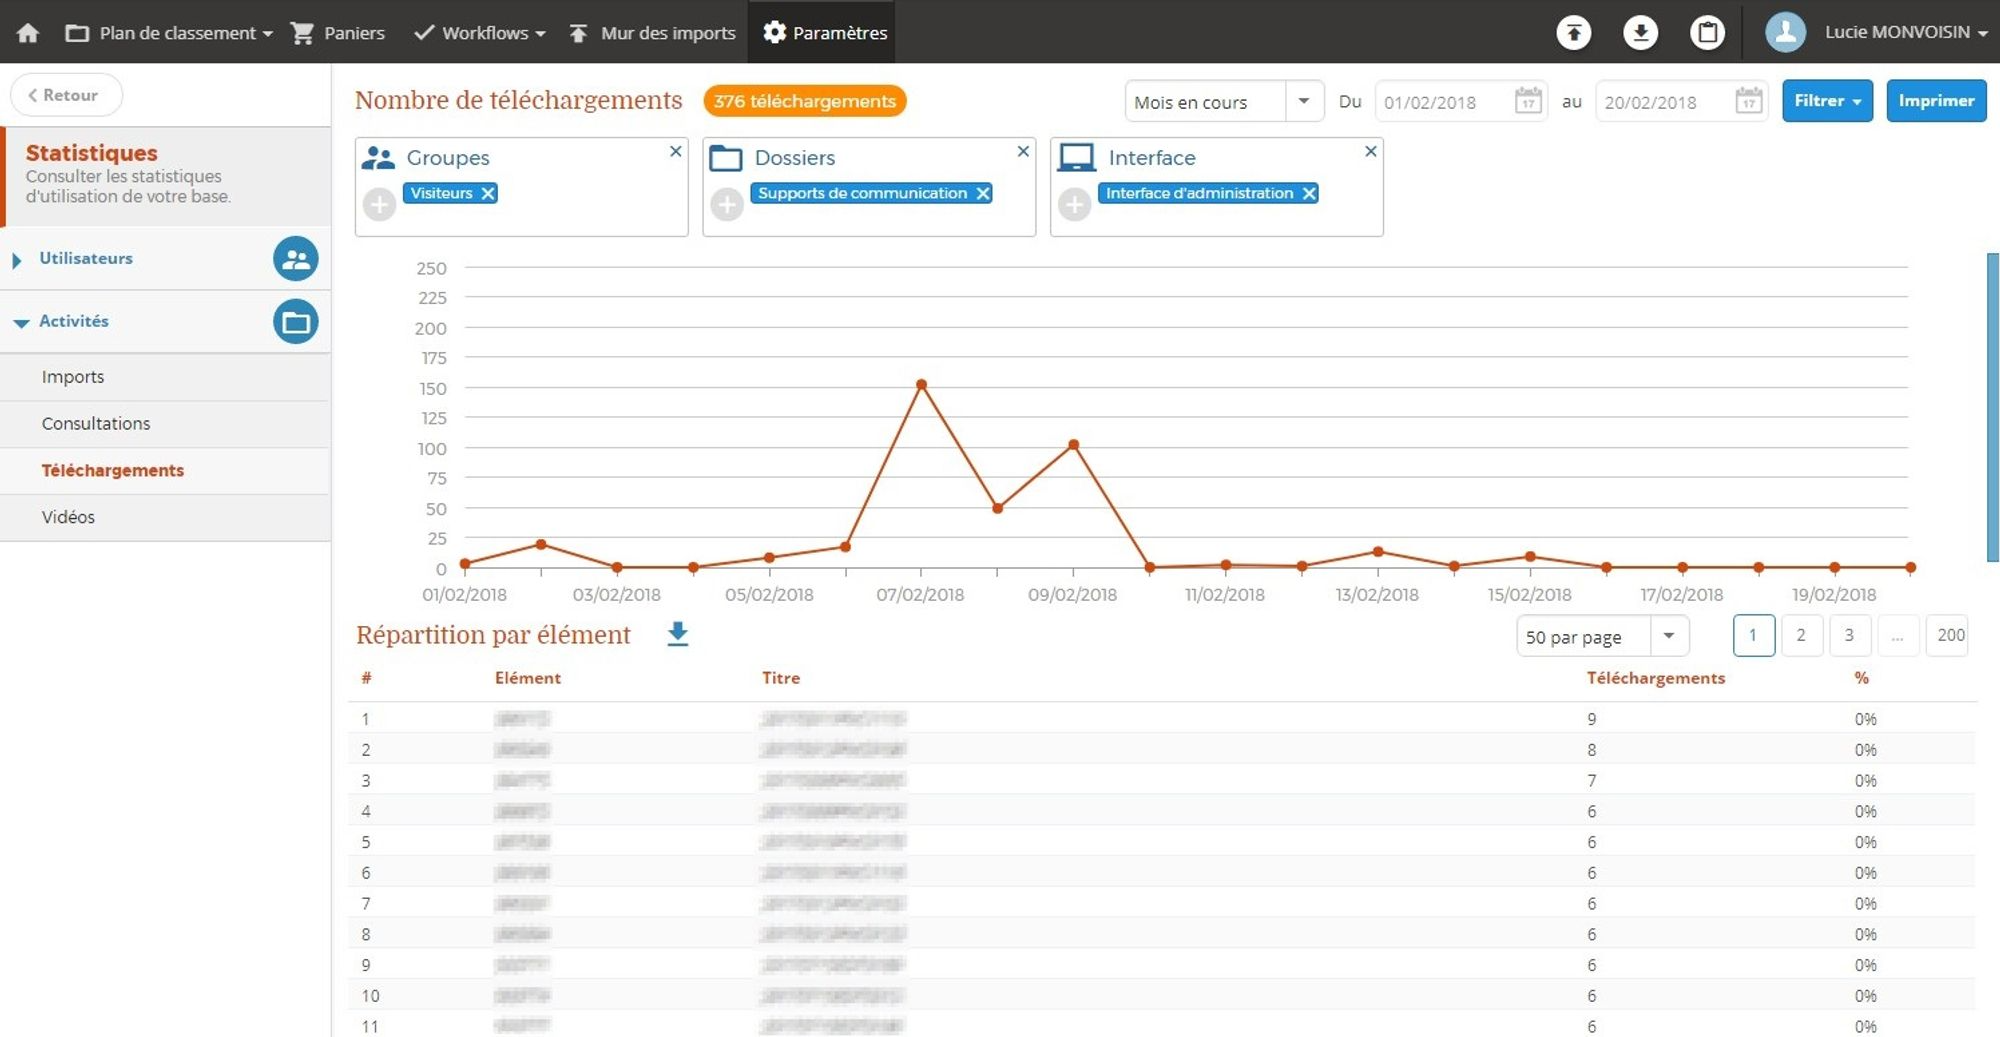This screenshot has width=2000, height=1037.
Task: Click the upload circle icon in the top bar
Action: [x=1574, y=33]
